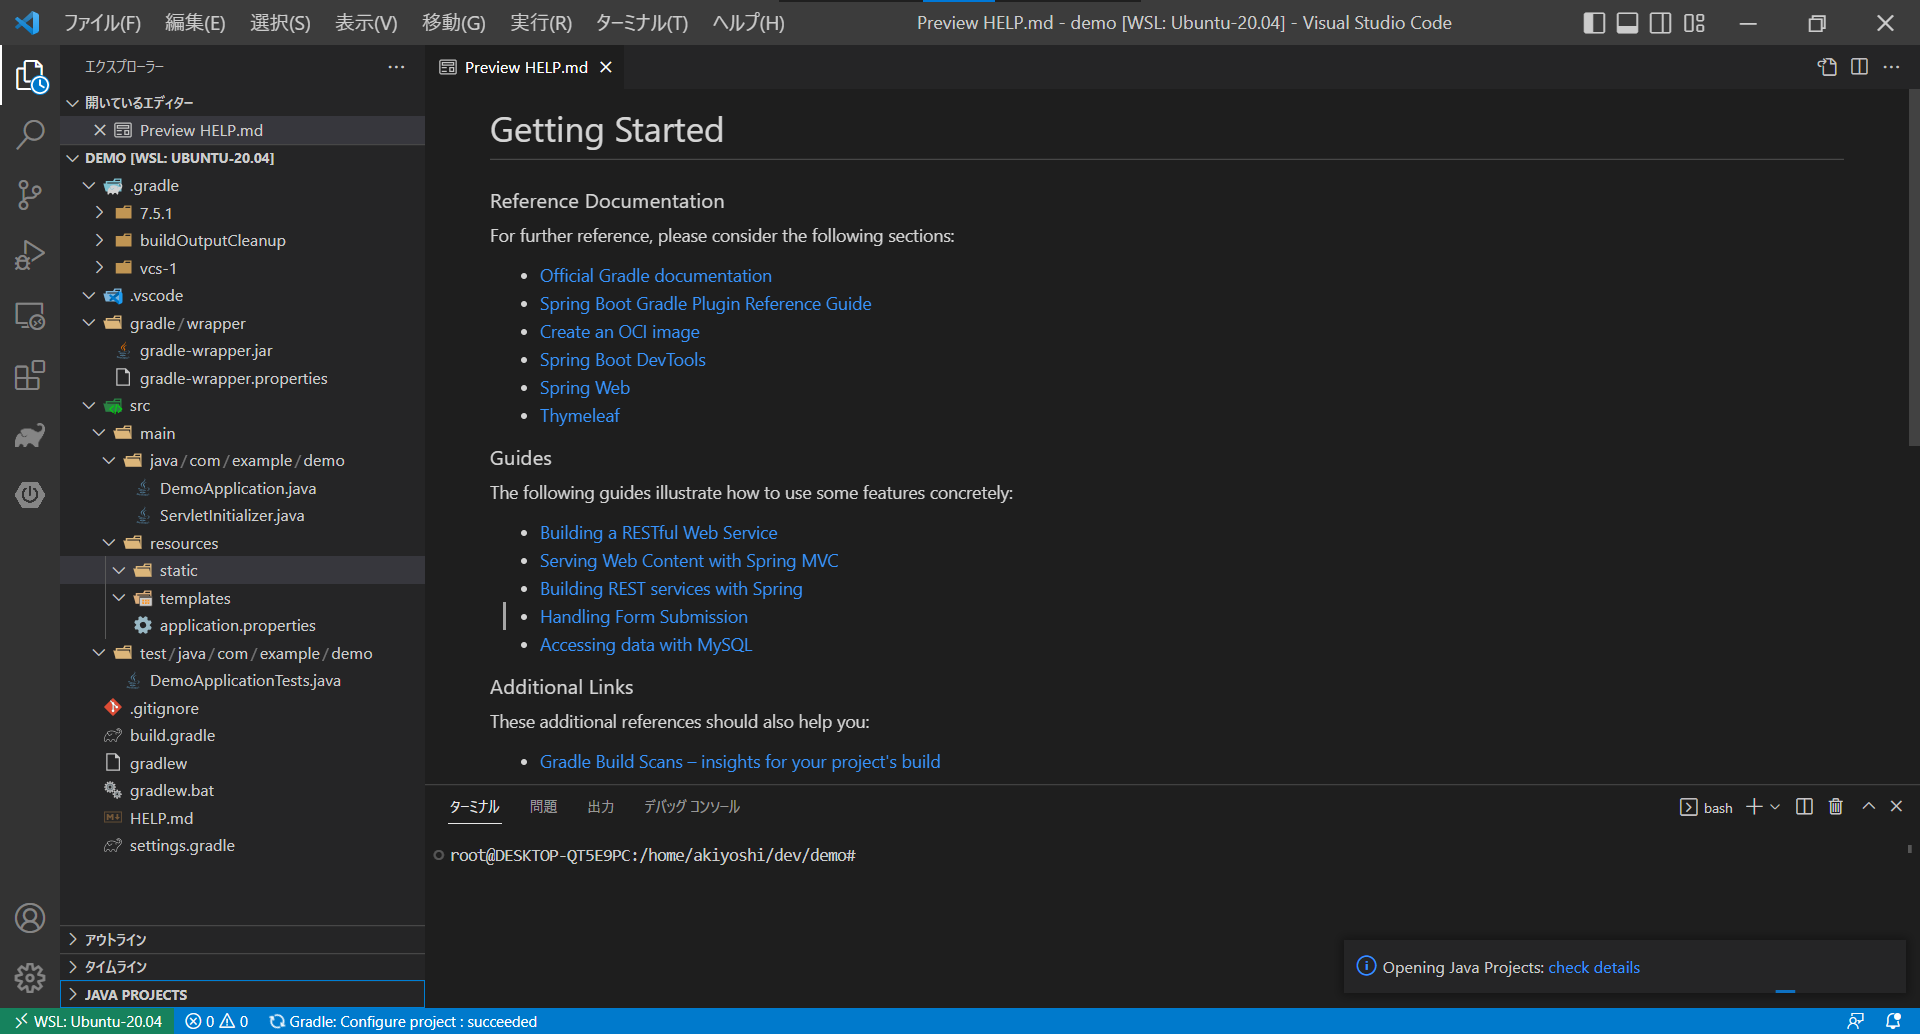Split the terminal panel
This screenshot has width=1920, height=1034.
click(x=1804, y=807)
